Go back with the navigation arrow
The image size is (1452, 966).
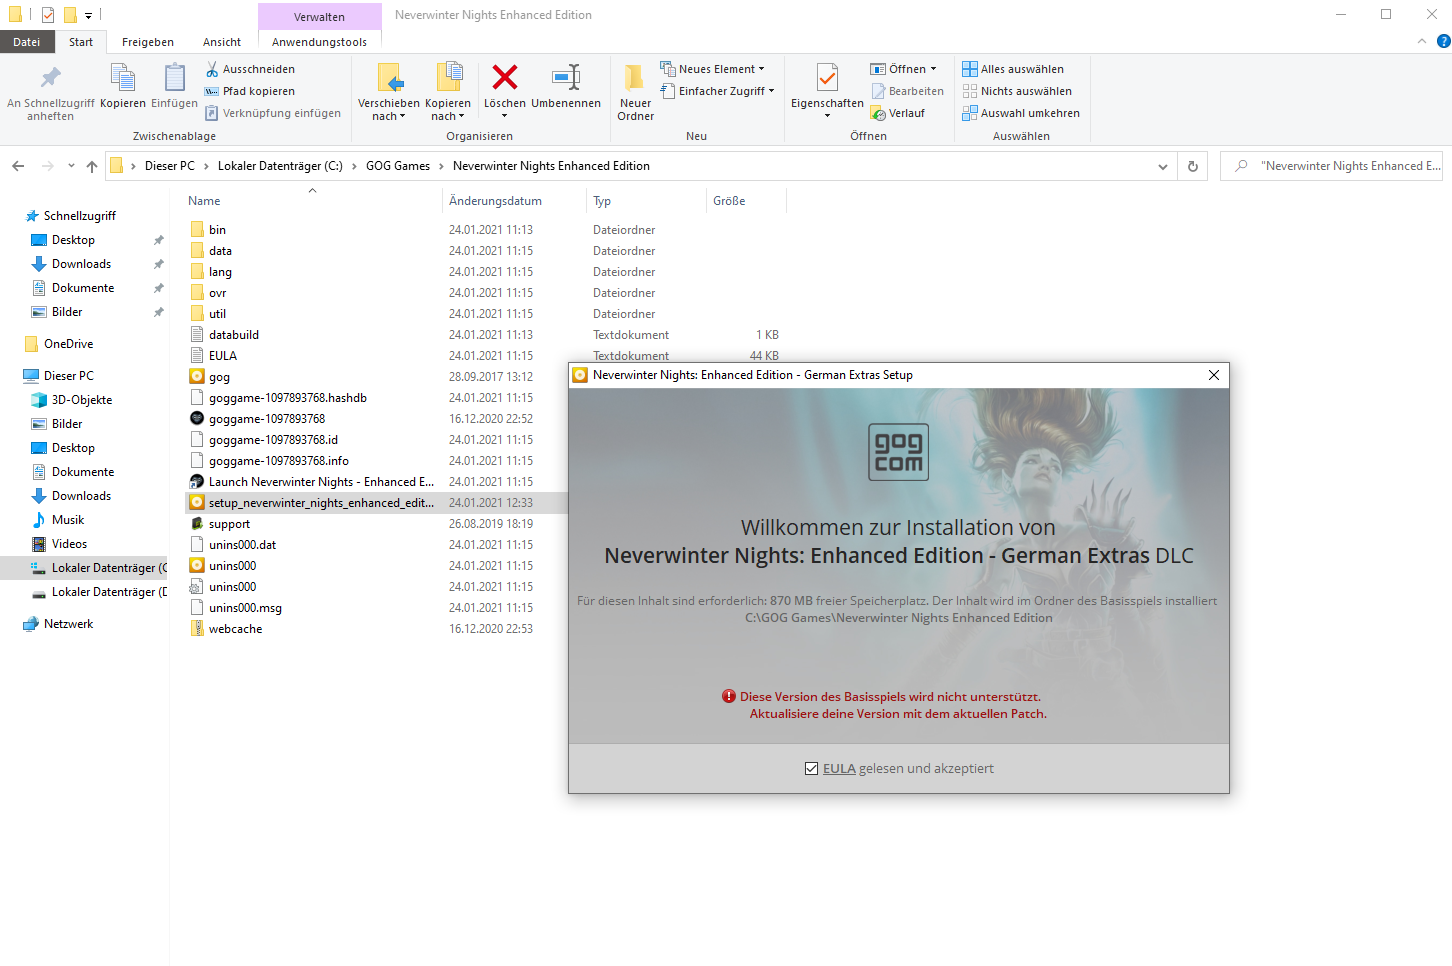click(x=18, y=166)
